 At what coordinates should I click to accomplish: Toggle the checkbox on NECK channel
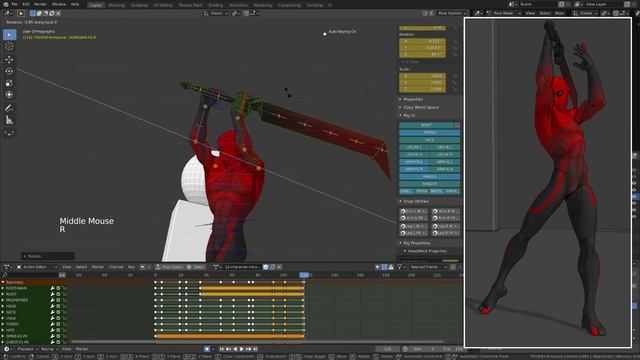point(58,312)
